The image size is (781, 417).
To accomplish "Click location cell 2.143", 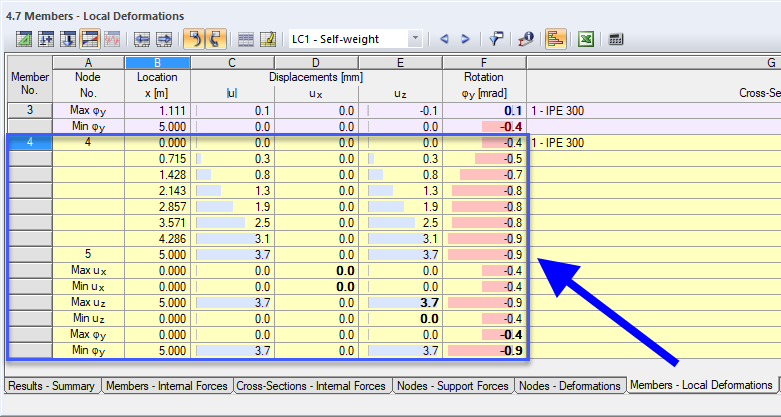I will 157,190.
